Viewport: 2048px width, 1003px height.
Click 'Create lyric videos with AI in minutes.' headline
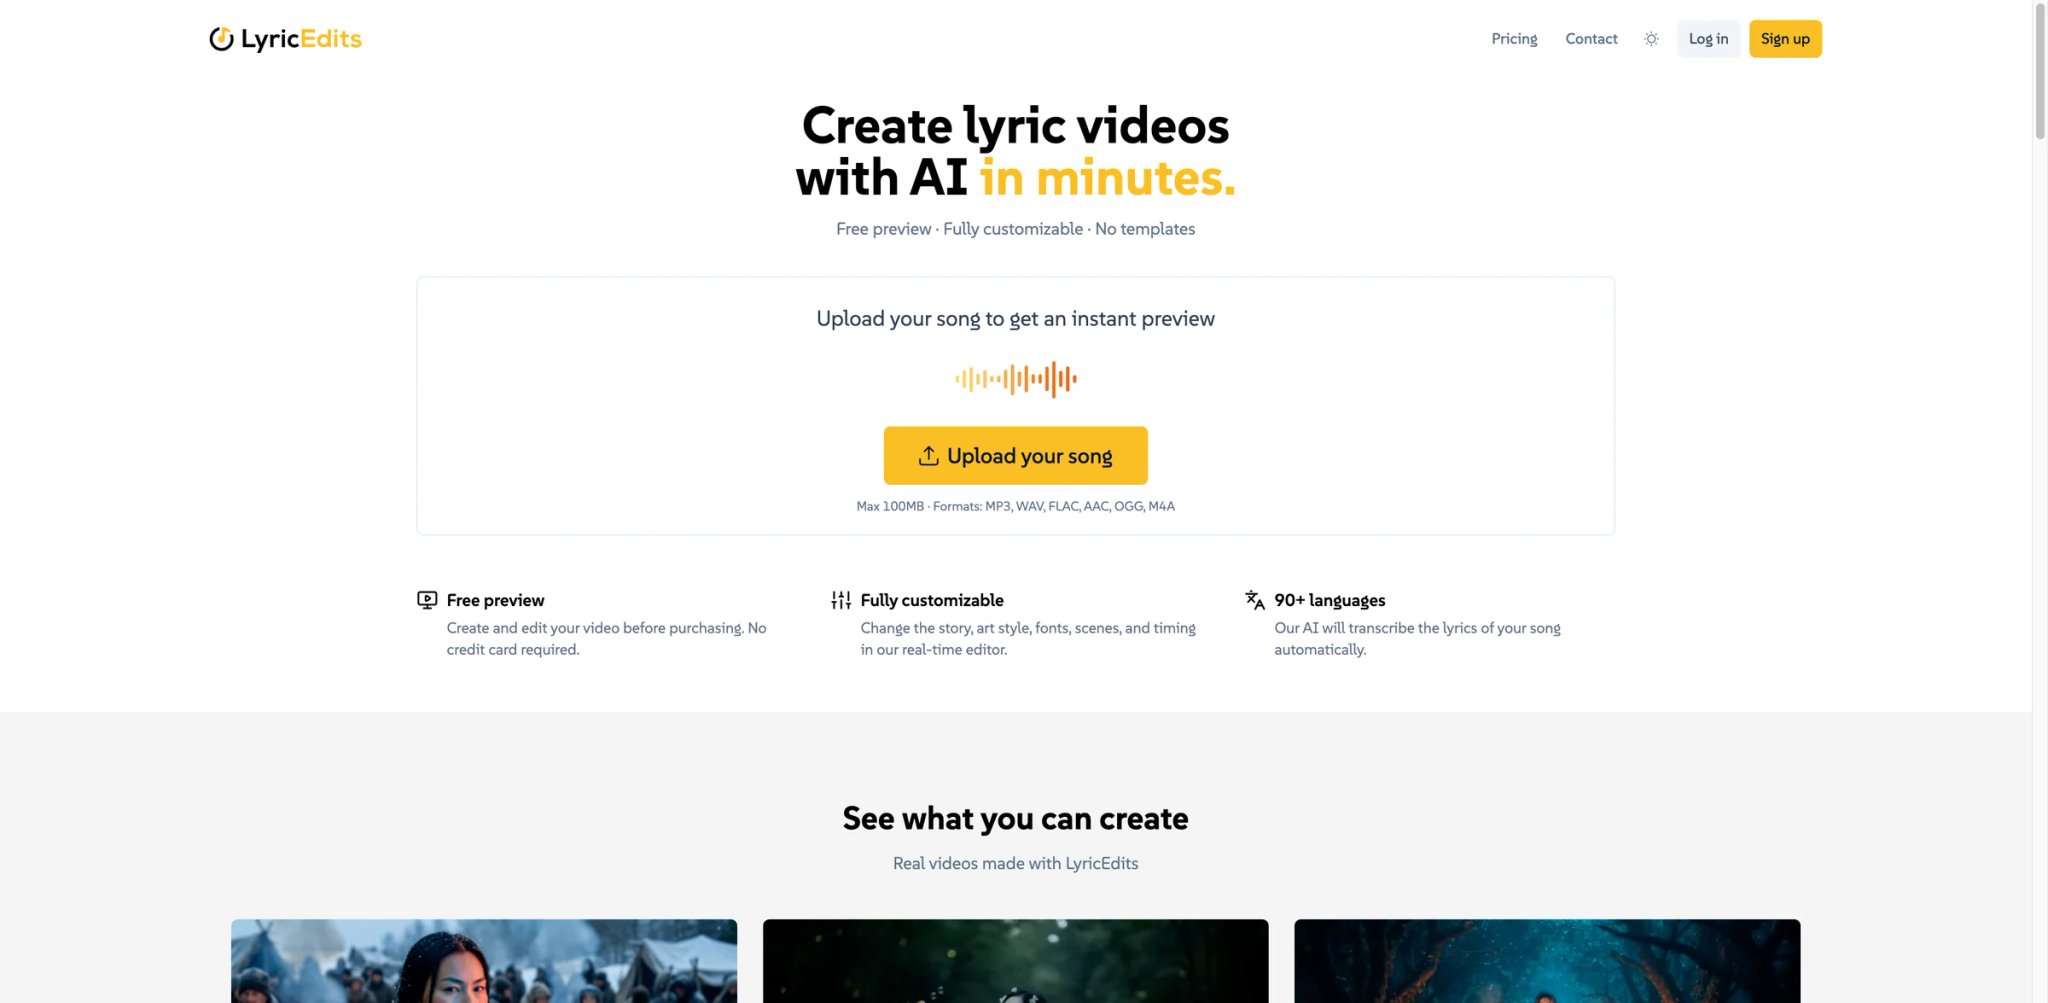[x=1015, y=152]
